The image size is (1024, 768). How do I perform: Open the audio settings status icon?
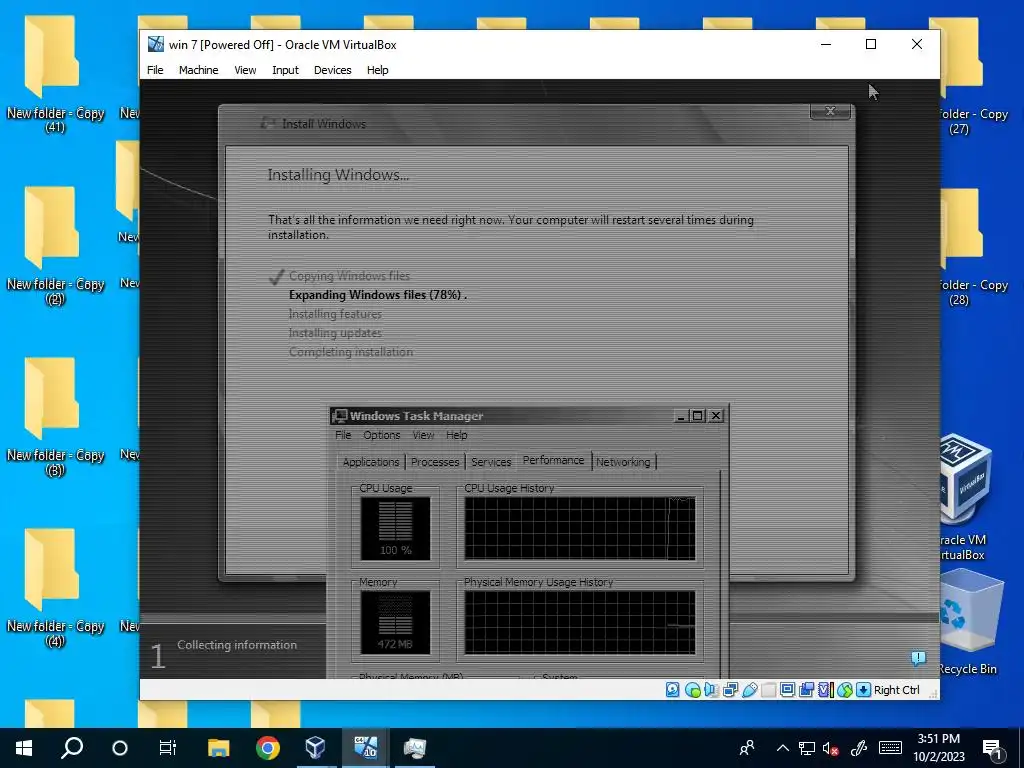click(711, 690)
